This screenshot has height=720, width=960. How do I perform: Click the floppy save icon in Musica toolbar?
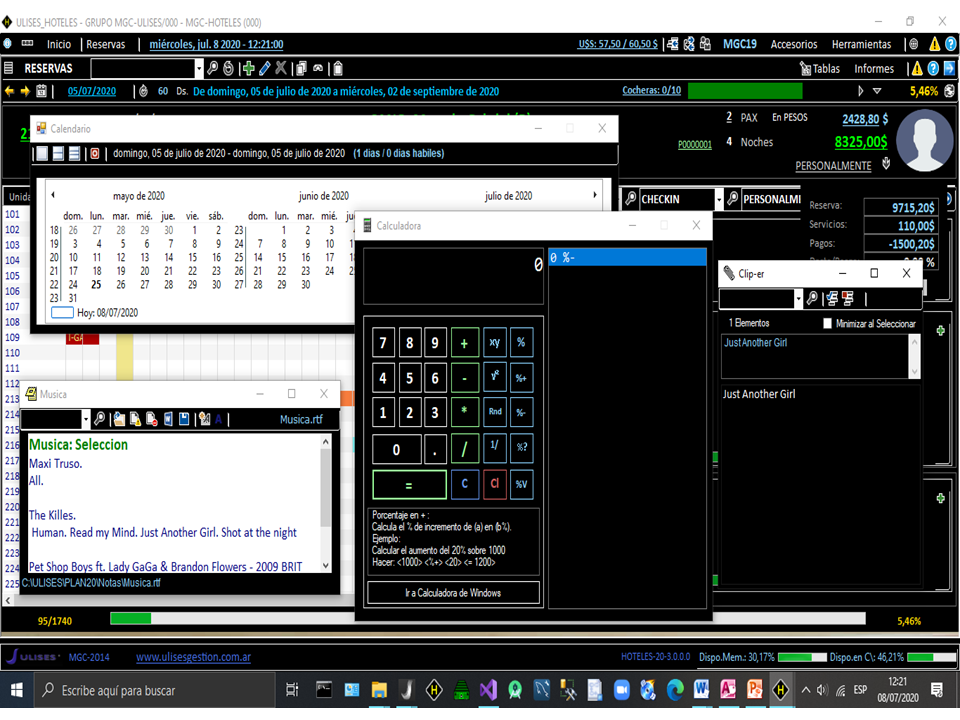coord(185,419)
